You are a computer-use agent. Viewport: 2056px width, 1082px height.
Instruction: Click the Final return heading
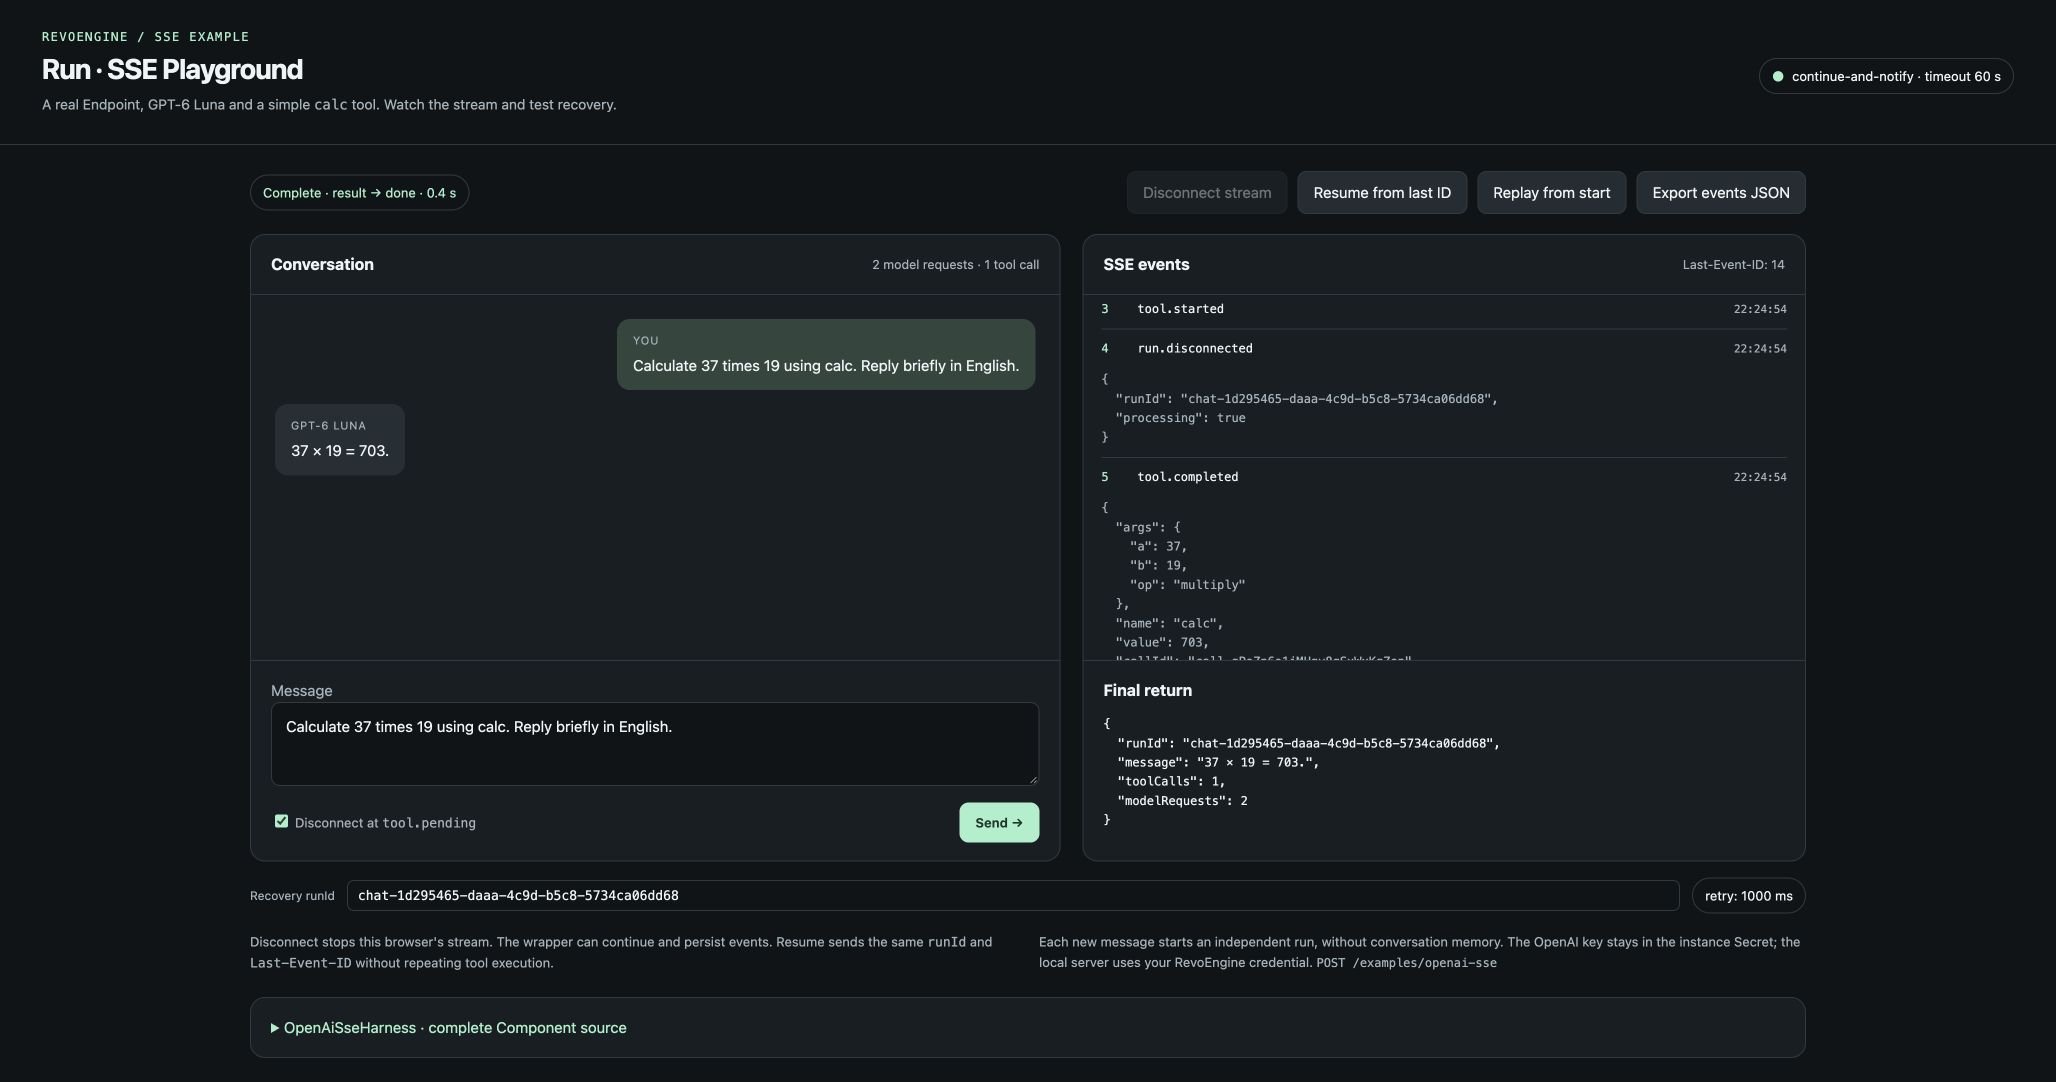point(1147,691)
